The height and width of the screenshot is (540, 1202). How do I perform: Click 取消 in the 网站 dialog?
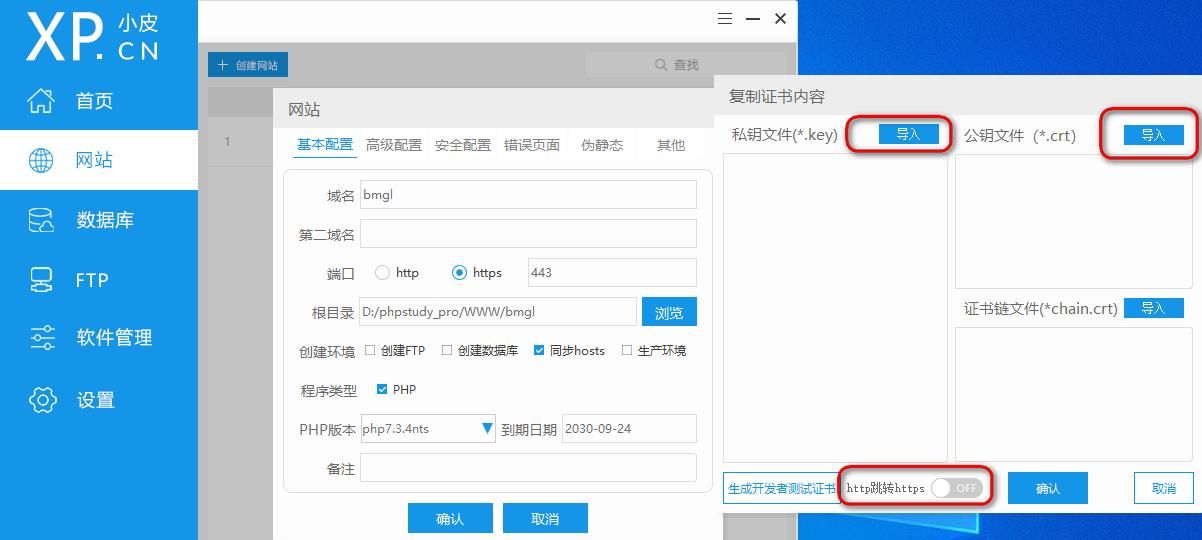[x=545, y=519]
